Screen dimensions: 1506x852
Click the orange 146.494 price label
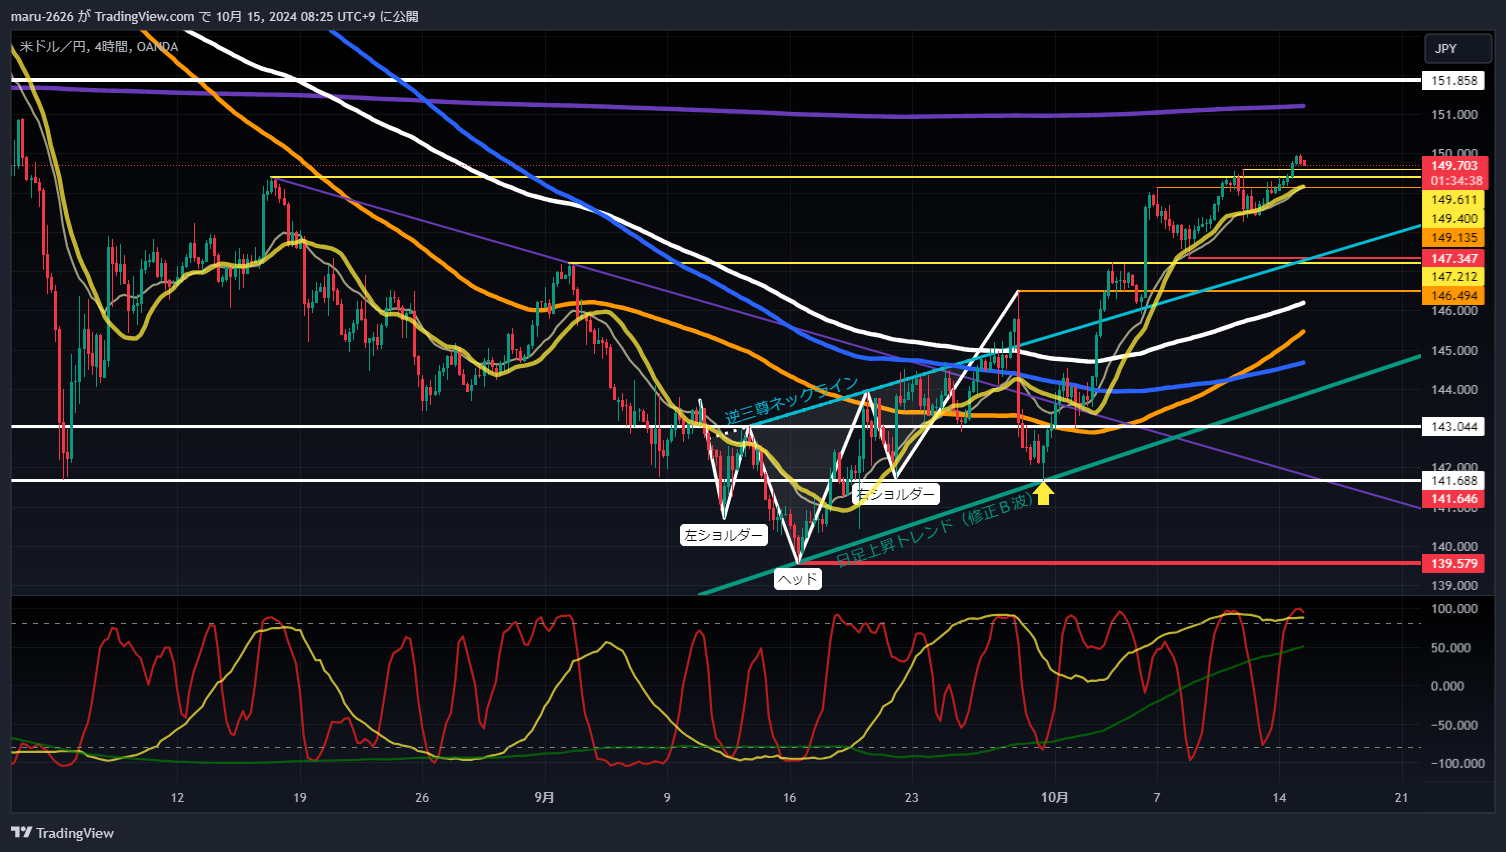click(1454, 296)
